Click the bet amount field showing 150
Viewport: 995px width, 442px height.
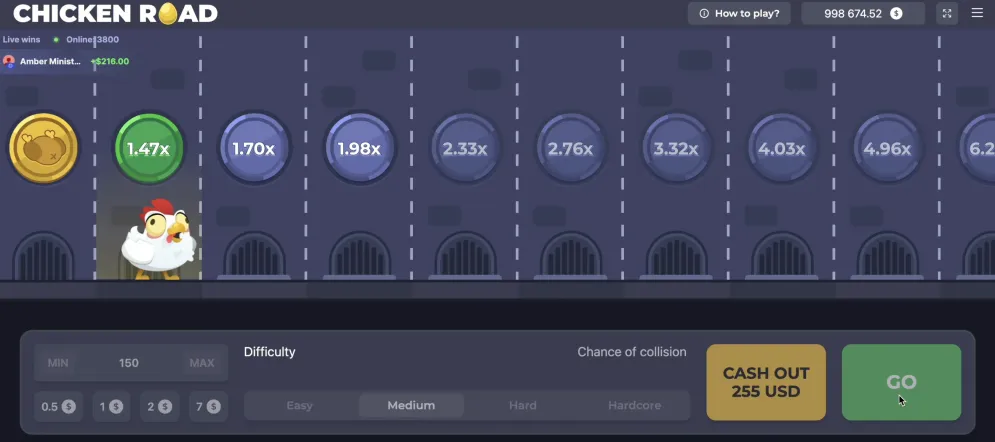click(x=131, y=363)
